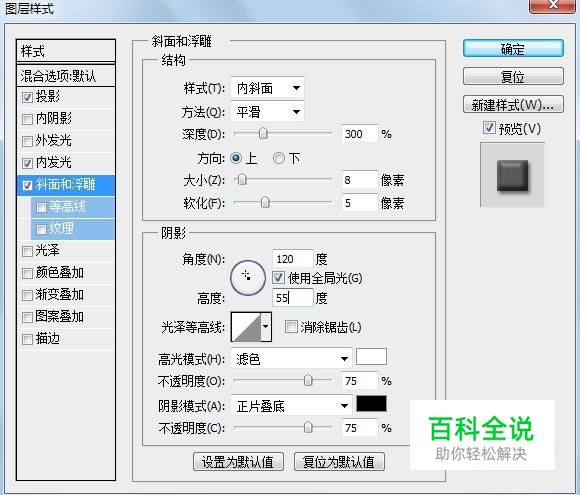Click highlight 不透明度(O) slider handle

tap(308, 380)
